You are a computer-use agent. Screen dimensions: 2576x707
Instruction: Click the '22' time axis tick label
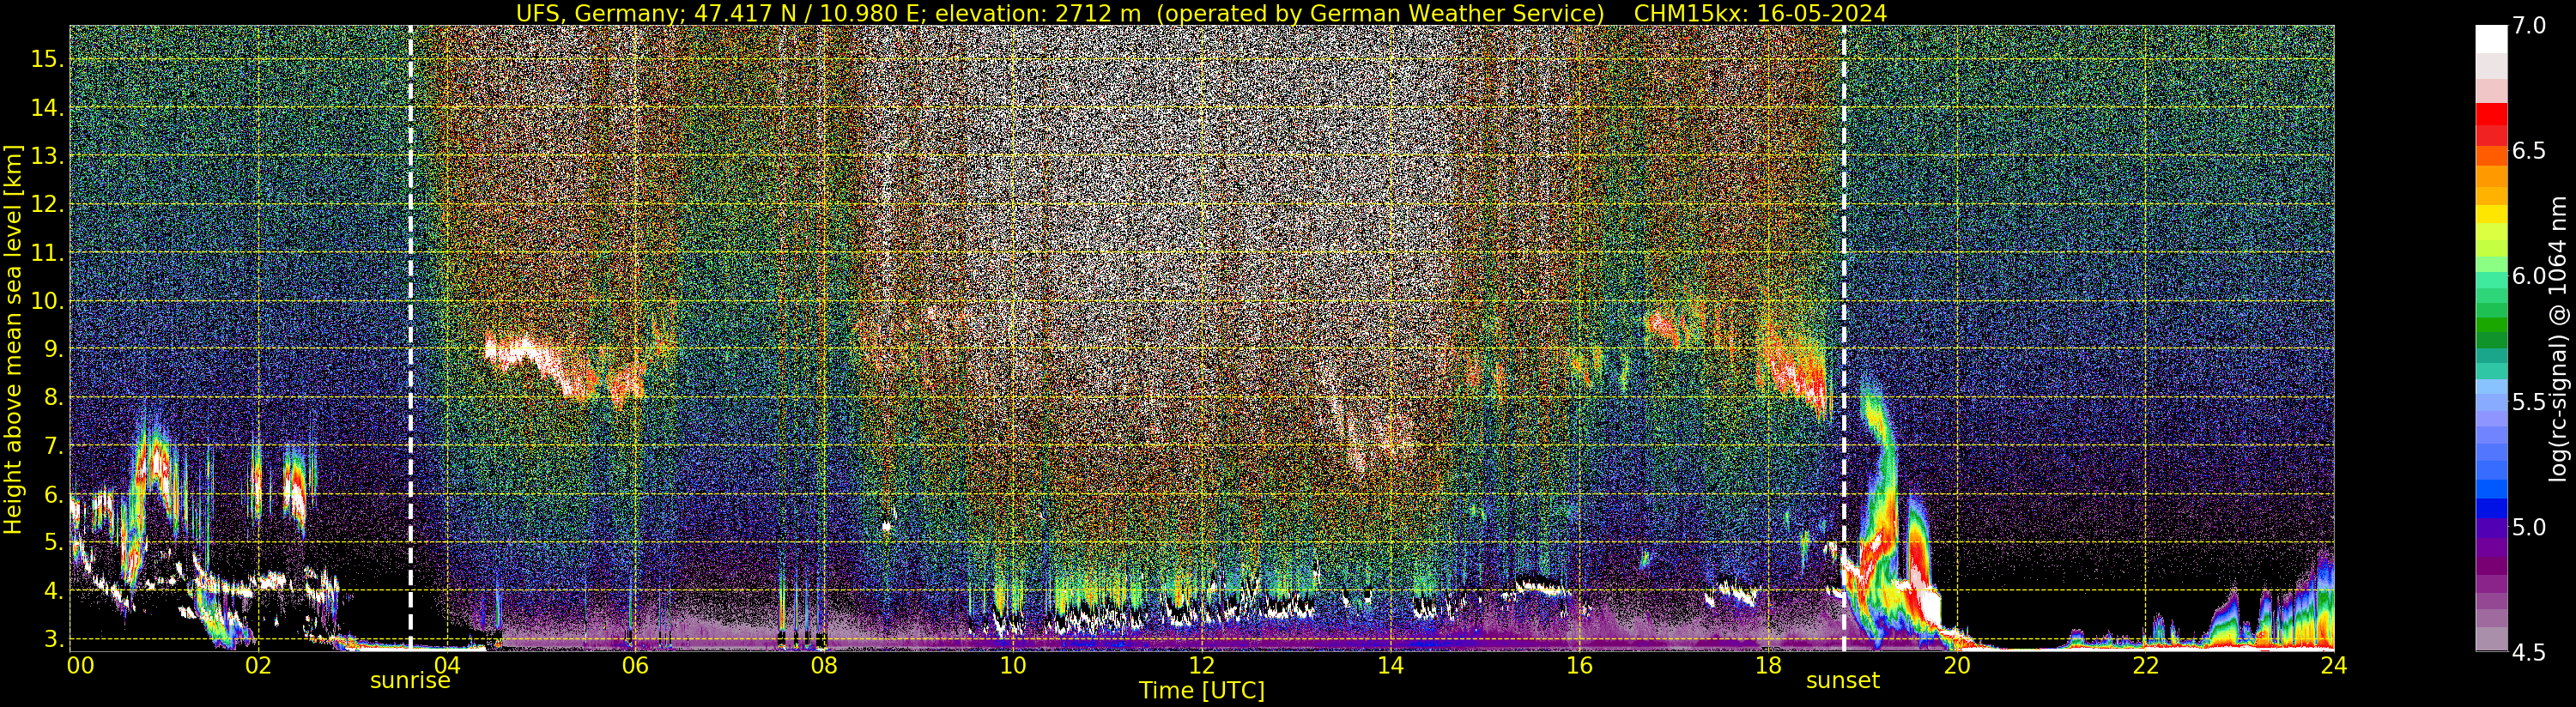tap(2145, 664)
